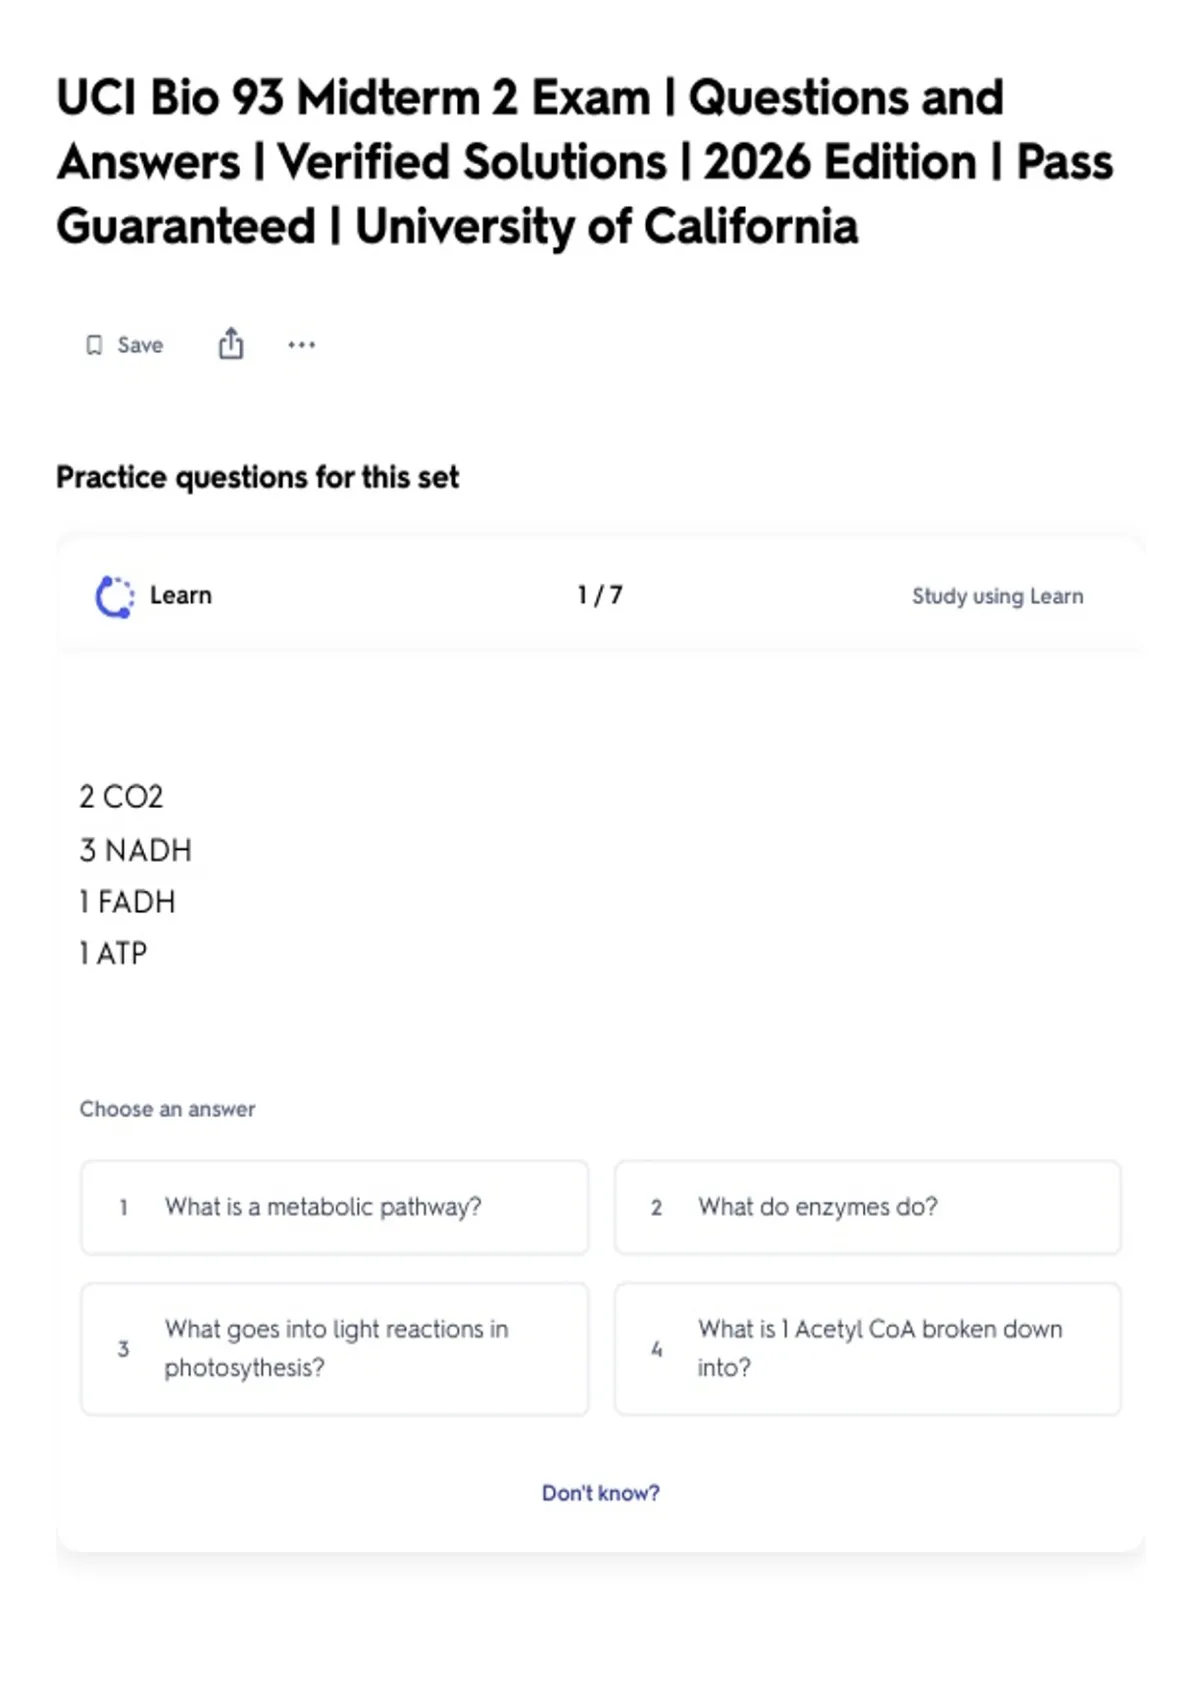Click the "Don't know?" link
This screenshot has width=1200, height=1700.
coord(601,1493)
